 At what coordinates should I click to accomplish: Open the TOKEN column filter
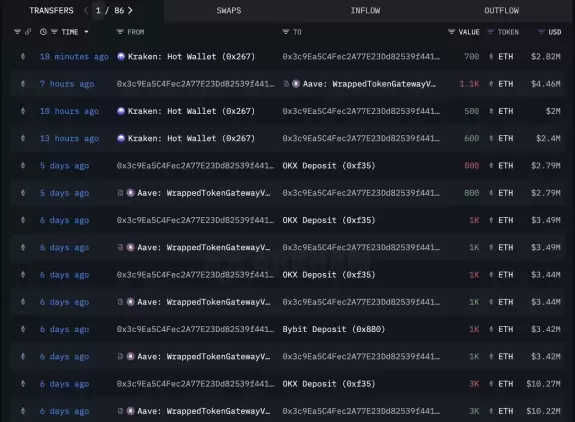click(490, 32)
